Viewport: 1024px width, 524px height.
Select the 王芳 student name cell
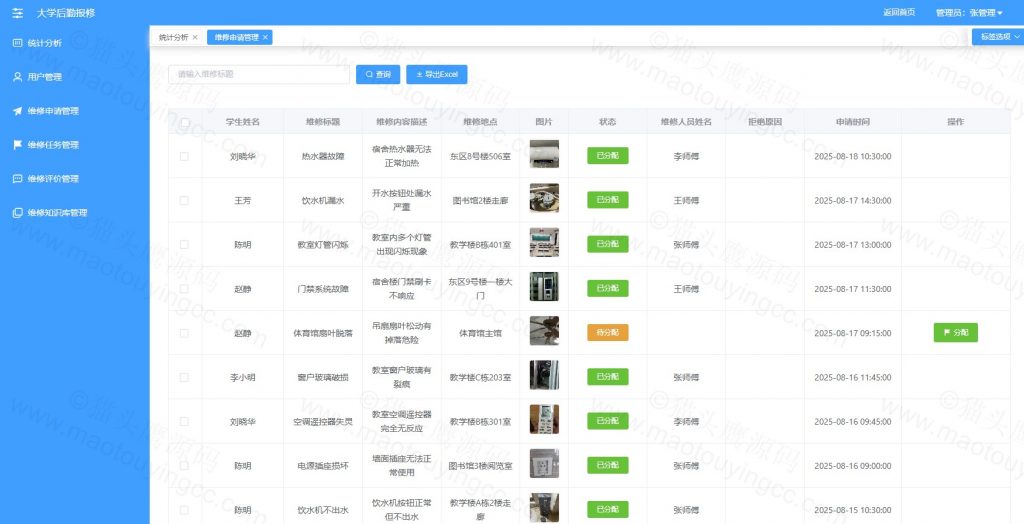coord(242,201)
